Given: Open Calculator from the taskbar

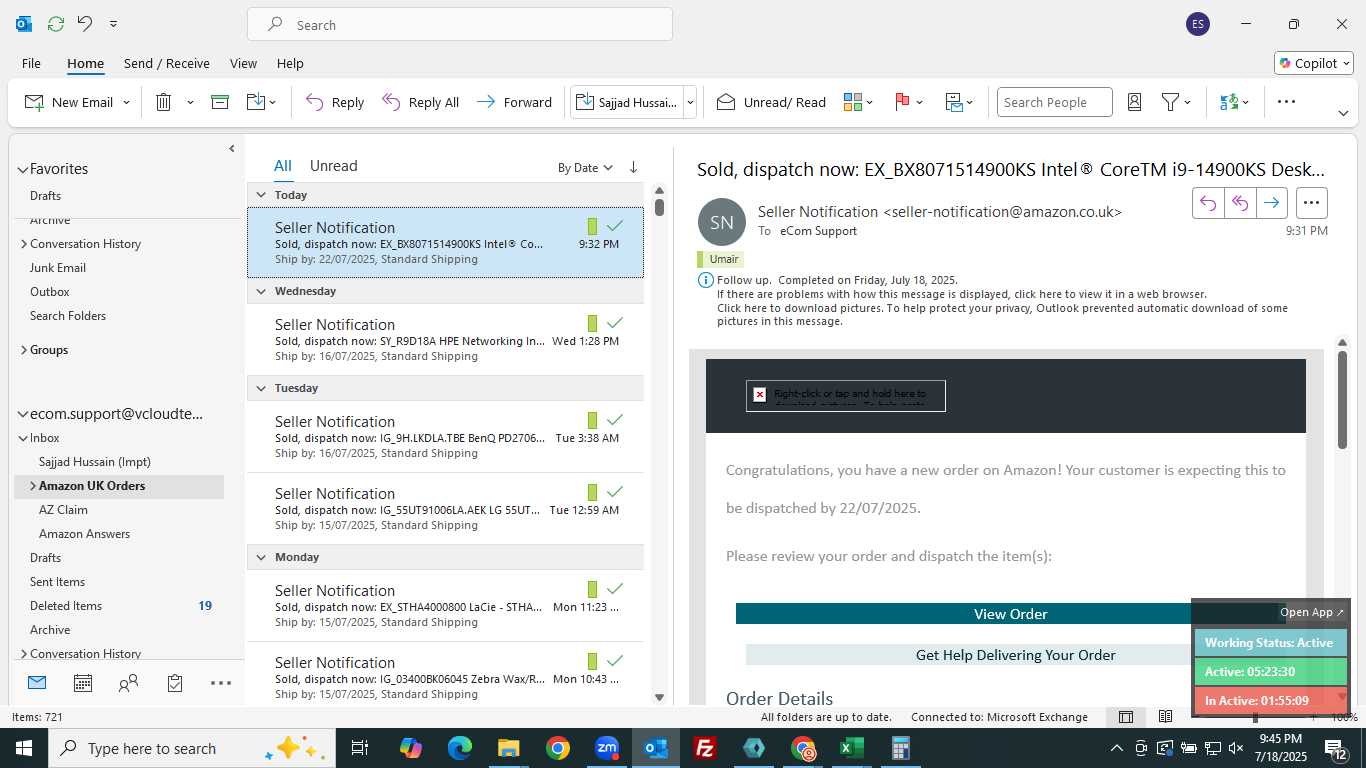Looking at the screenshot, I should click(x=901, y=748).
